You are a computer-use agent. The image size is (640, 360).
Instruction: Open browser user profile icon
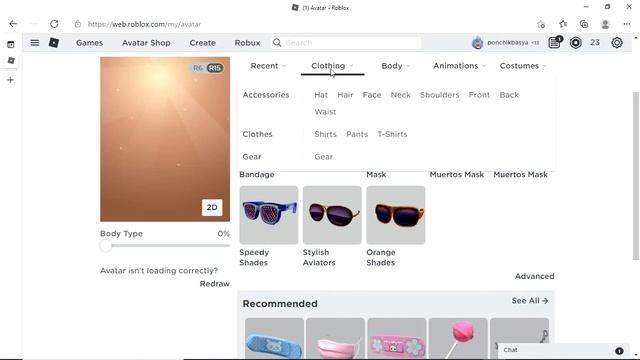click(605, 24)
